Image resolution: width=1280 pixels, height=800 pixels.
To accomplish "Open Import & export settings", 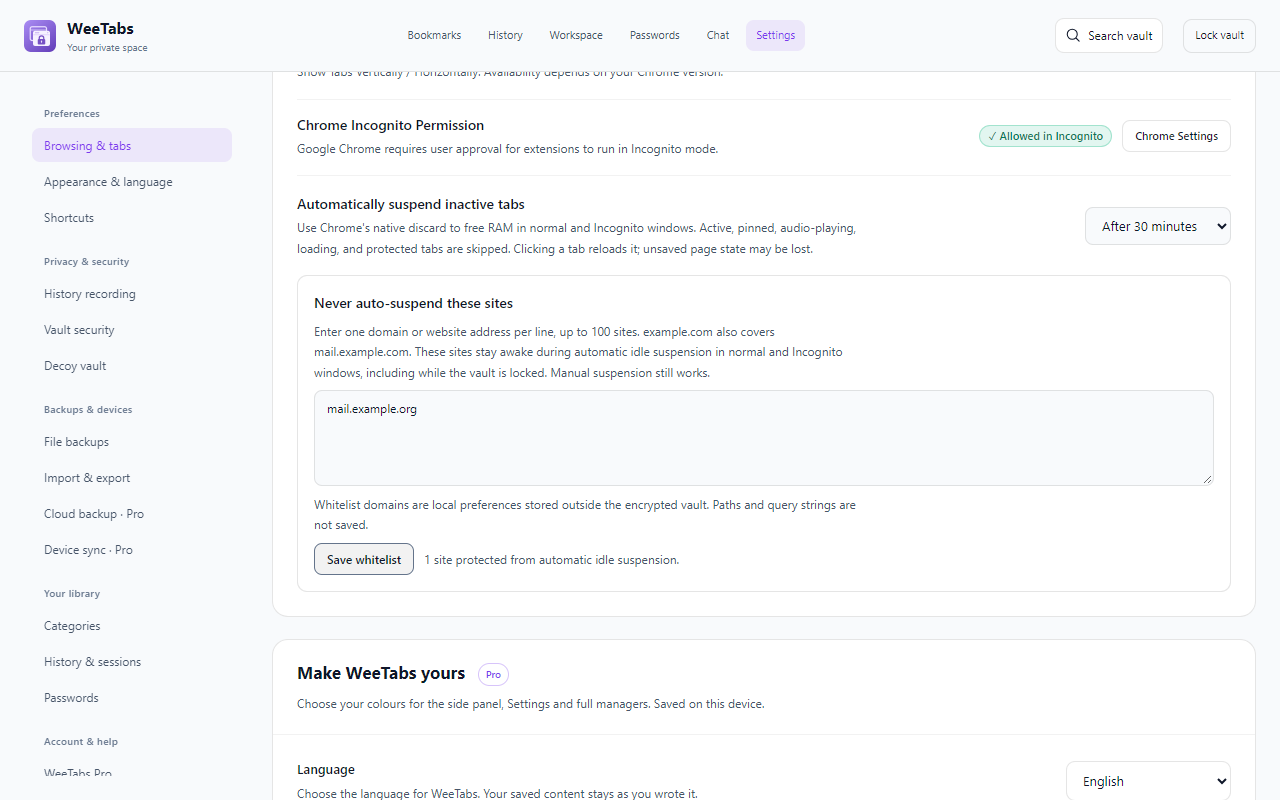I will tap(132, 477).
